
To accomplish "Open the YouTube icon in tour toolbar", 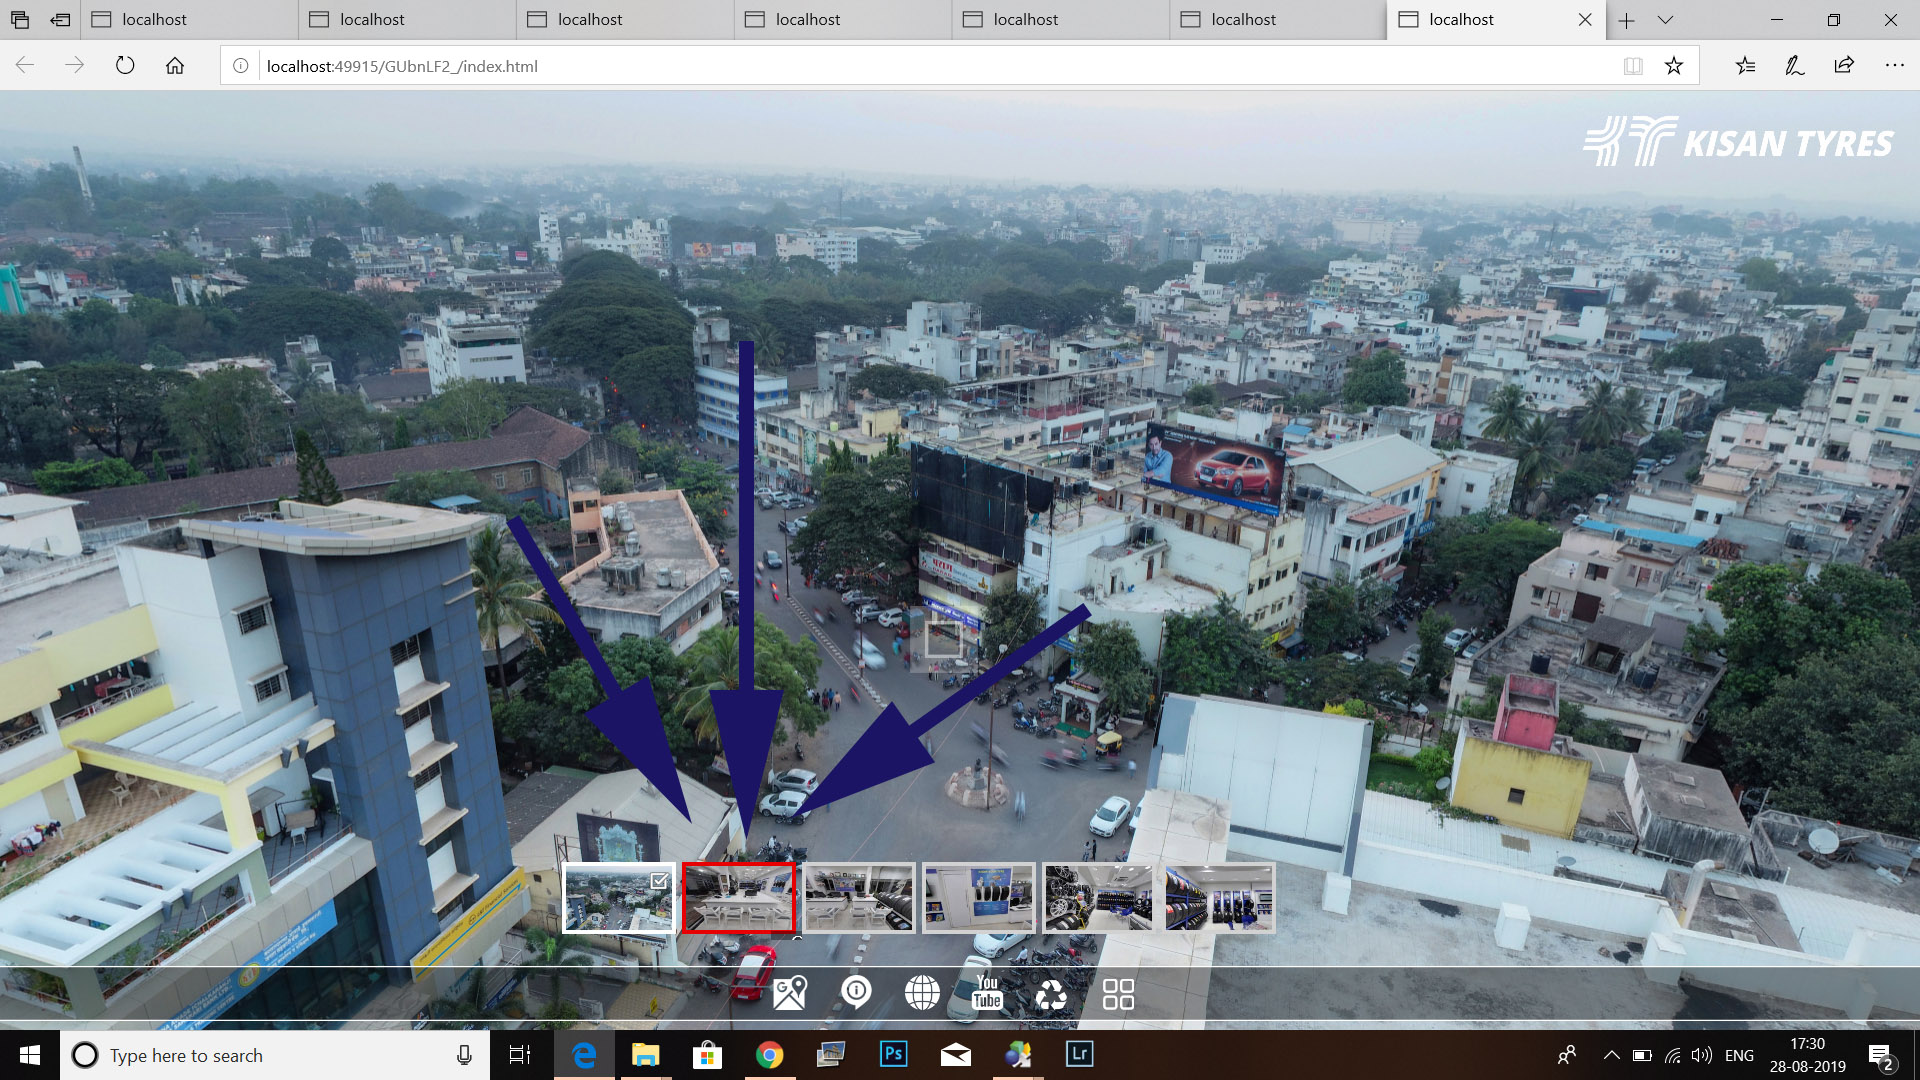I will [987, 992].
